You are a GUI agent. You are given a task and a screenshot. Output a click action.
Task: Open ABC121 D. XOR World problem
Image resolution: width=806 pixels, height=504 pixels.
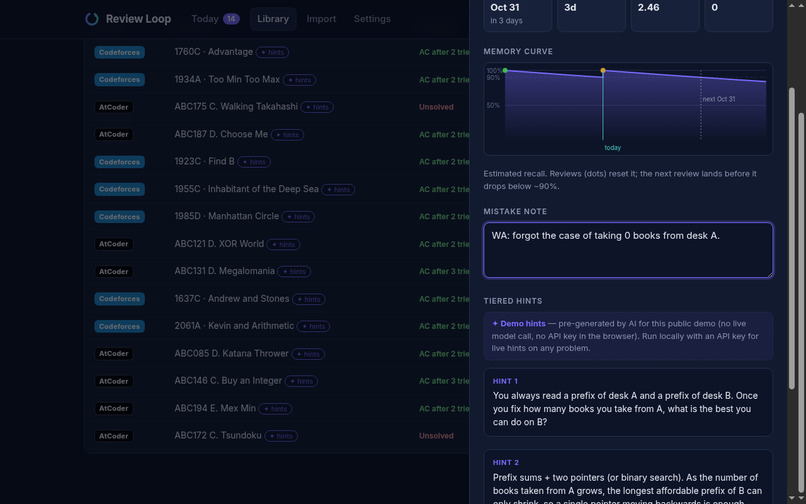tap(219, 244)
